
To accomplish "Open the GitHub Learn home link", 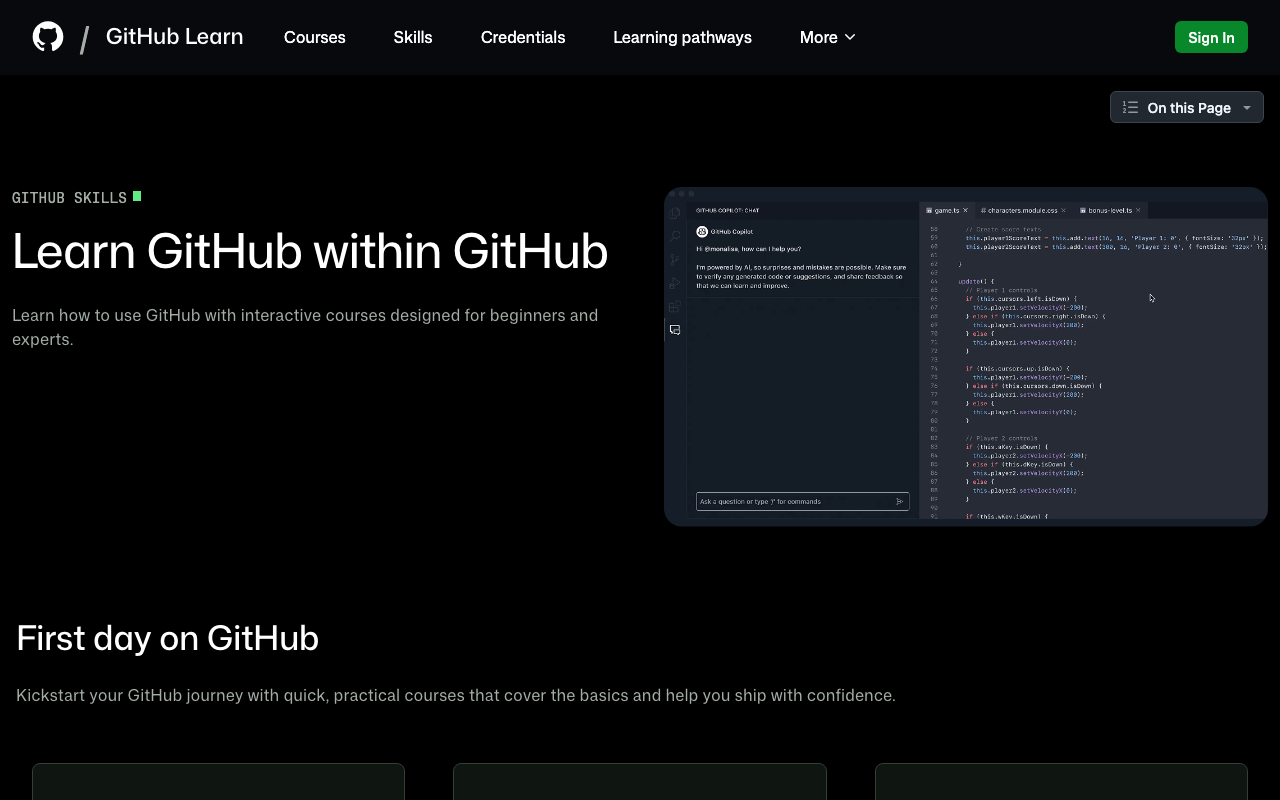I will pyautogui.click(x=174, y=37).
